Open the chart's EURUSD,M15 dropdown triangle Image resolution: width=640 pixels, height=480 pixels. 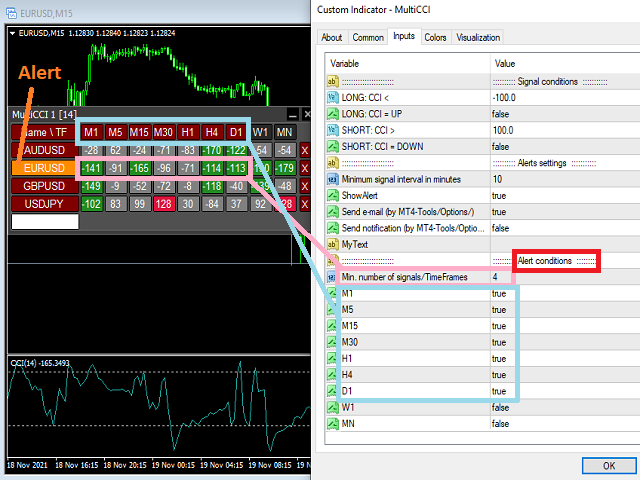tap(13, 33)
